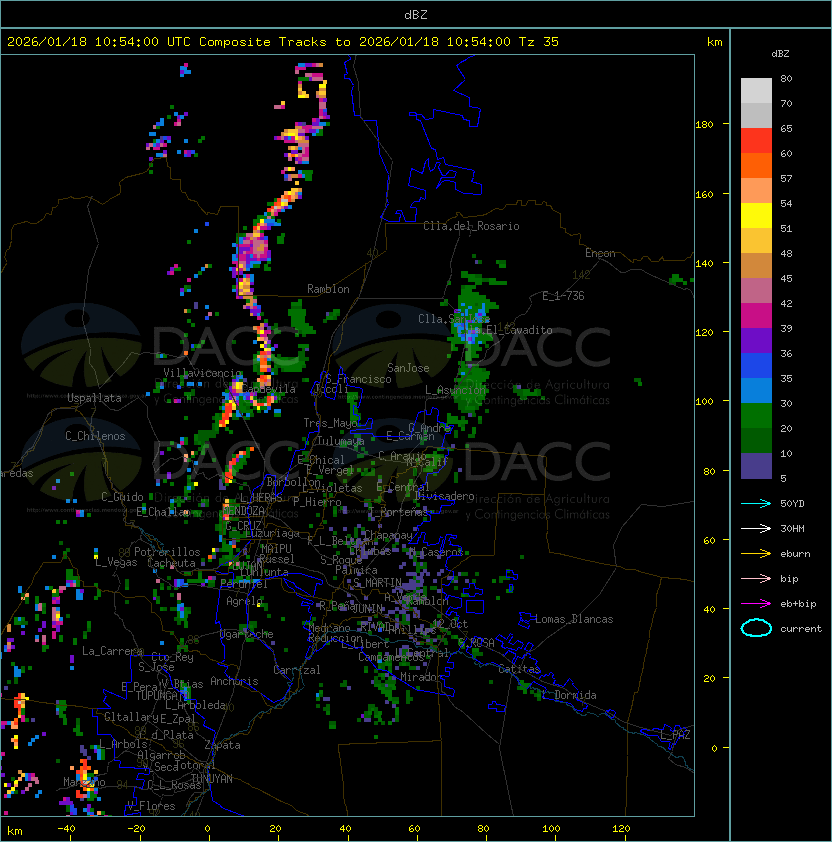Click the 'E_1-736' map label
This screenshot has width=832, height=842.
point(563,296)
